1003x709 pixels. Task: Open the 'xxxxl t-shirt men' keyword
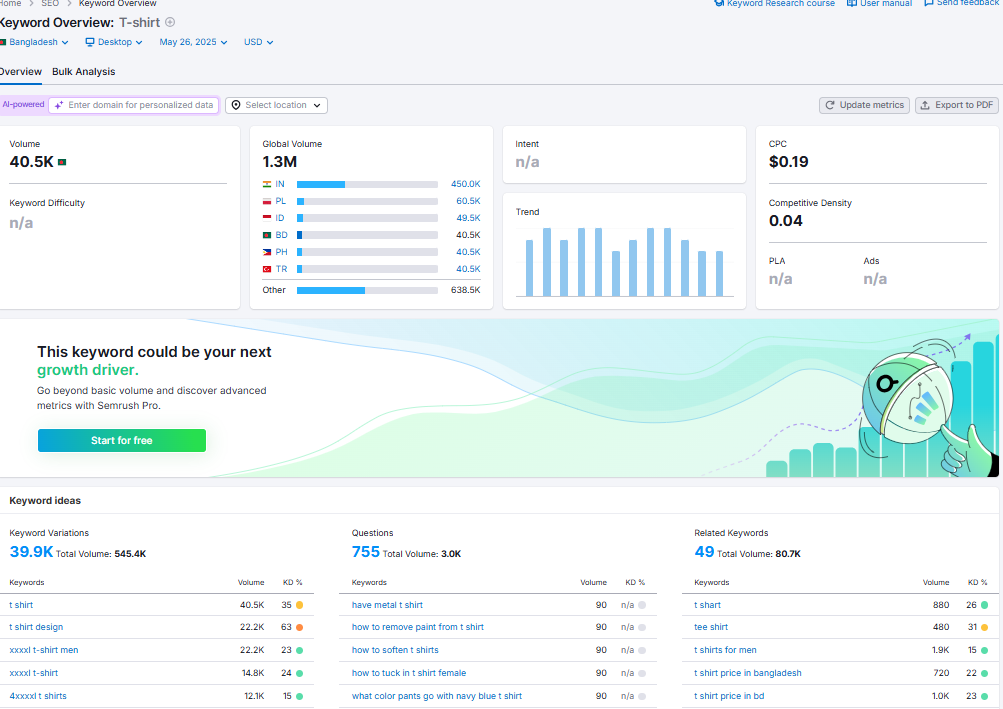point(43,650)
